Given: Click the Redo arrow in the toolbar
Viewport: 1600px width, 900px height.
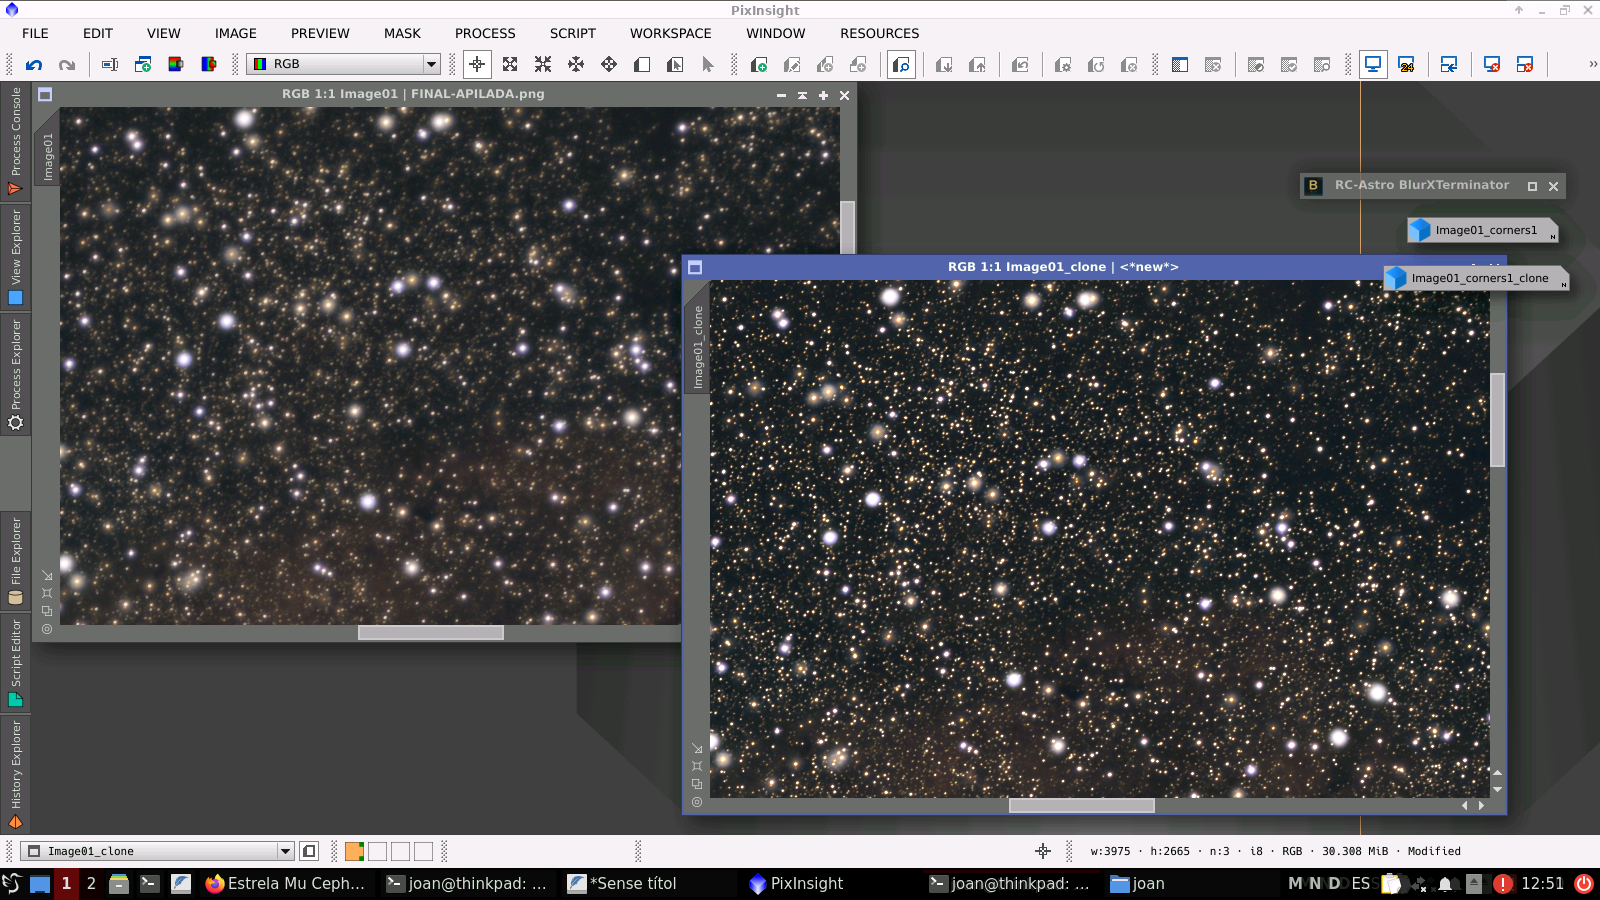Looking at the screenshot, I should [x=67, y=65].
